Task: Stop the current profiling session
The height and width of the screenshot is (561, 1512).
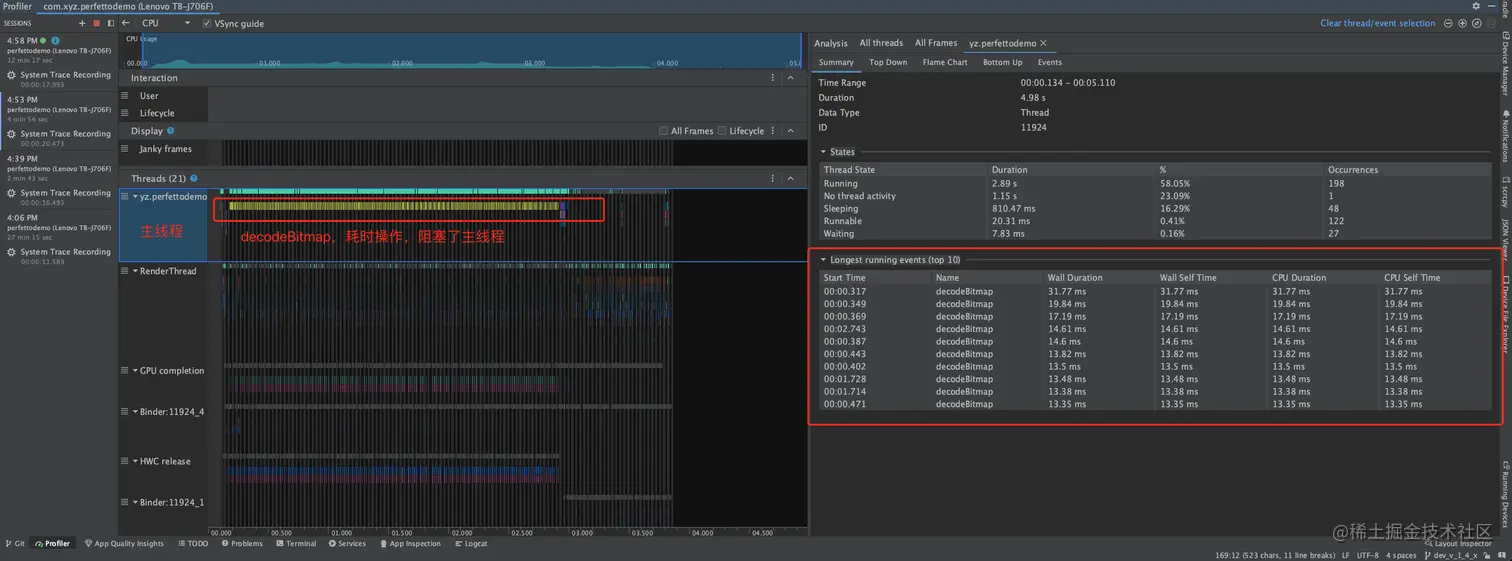Action: [x=96, y=23]
